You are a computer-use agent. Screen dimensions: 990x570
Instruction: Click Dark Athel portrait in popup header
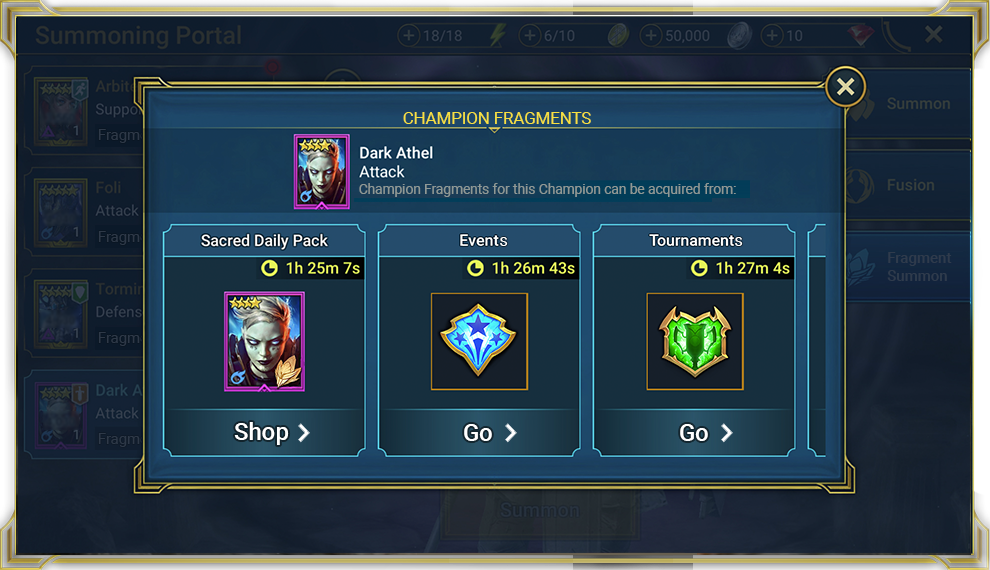coord(321,171)
